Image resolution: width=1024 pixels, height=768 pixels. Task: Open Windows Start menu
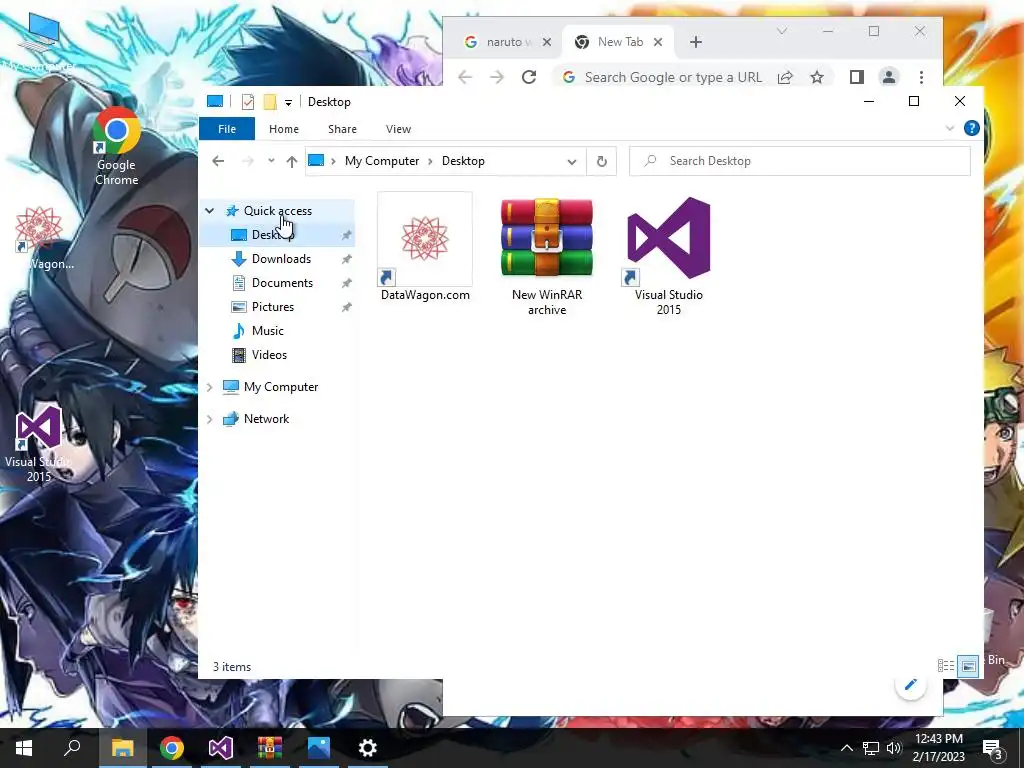pos(24,748)
